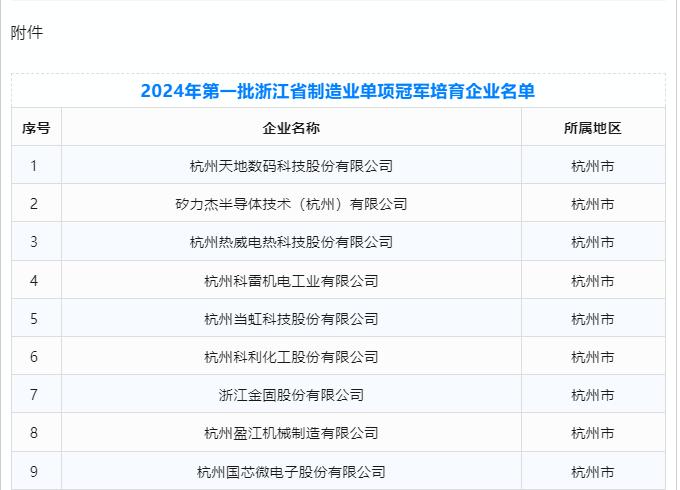Click 杭州市 in the 杭州当虹科技 row

point(593,319)
